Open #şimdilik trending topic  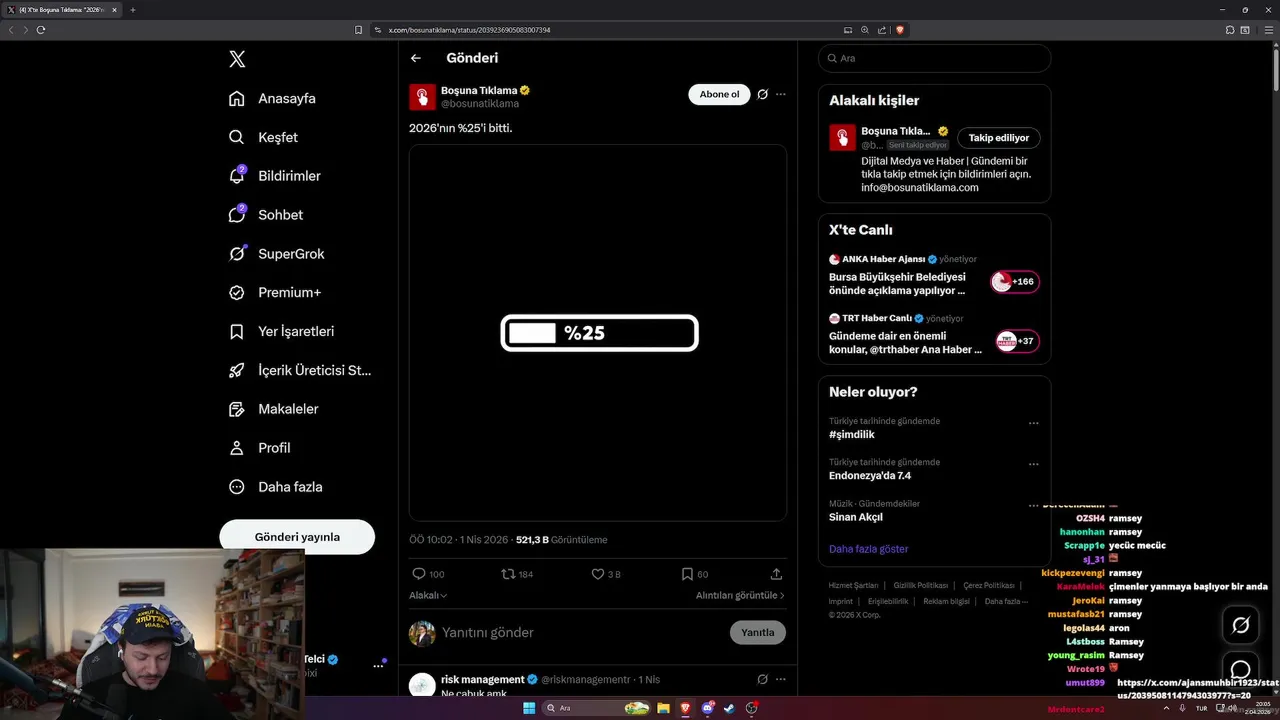[x=852, y=435]
